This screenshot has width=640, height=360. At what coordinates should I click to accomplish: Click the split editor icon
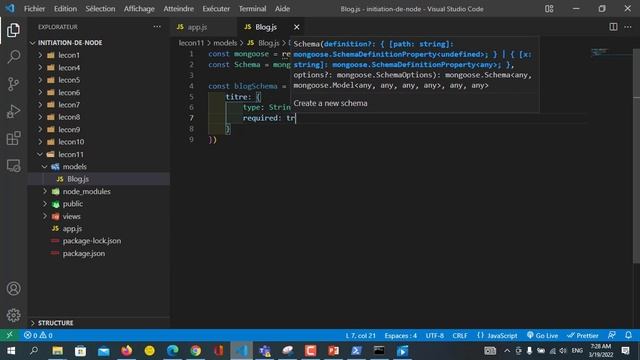click(x=613, y=27)
